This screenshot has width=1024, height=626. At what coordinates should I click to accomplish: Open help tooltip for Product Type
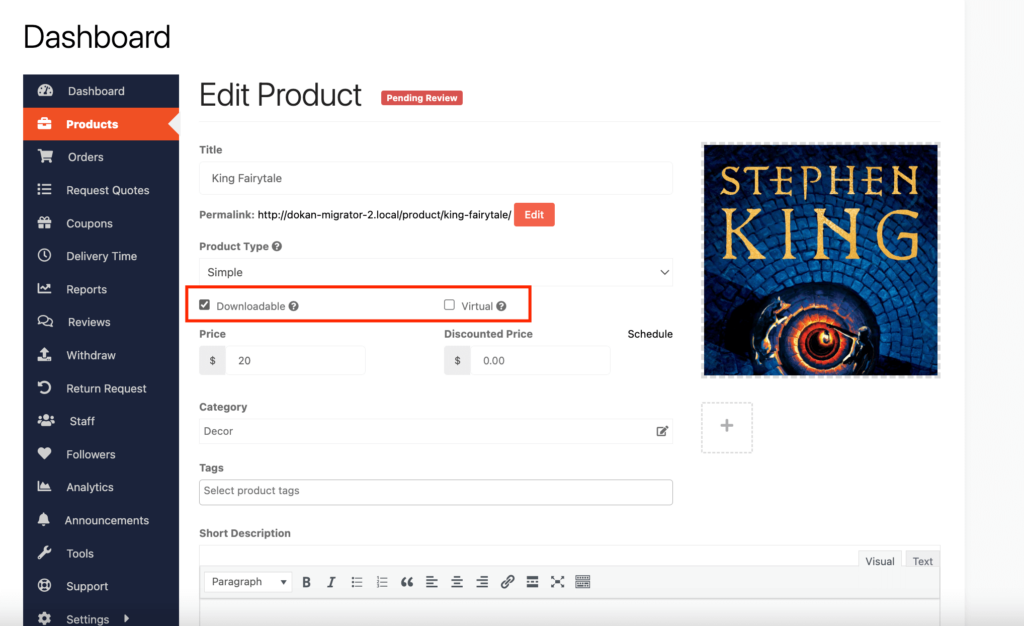[x=277, y=246]
